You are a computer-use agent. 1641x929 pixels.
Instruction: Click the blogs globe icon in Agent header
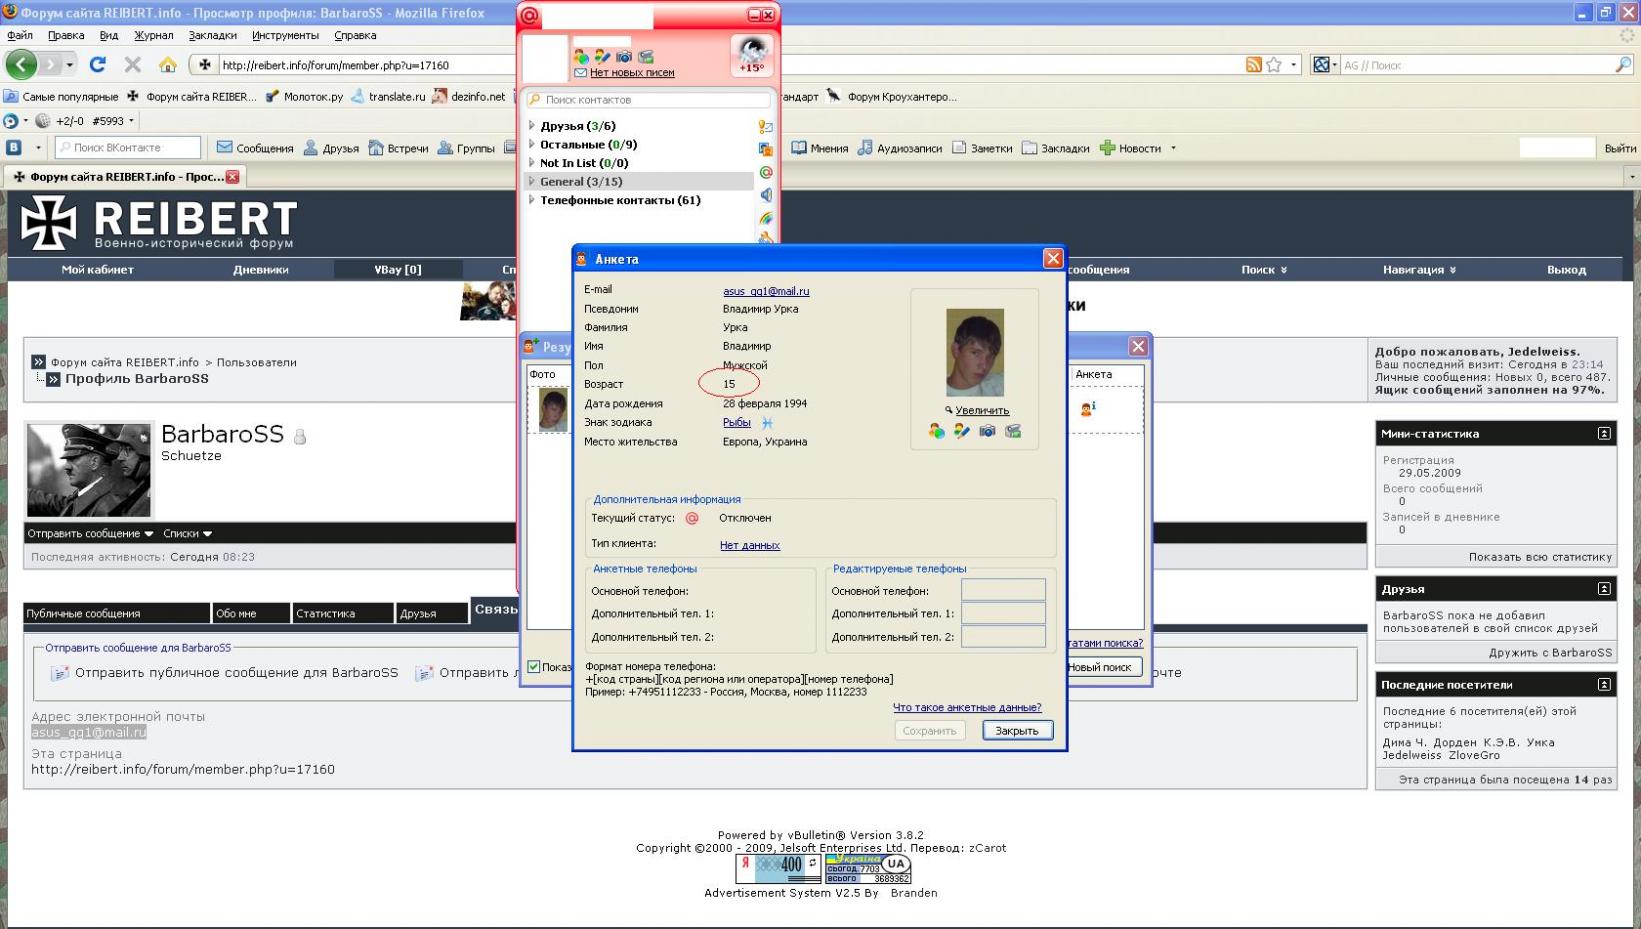(581, 57)
